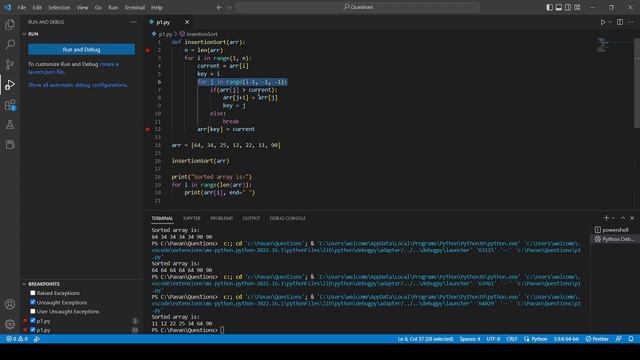Click the feedback icon in status bar
Screen dimensions: 640x360
coord(619,339)
